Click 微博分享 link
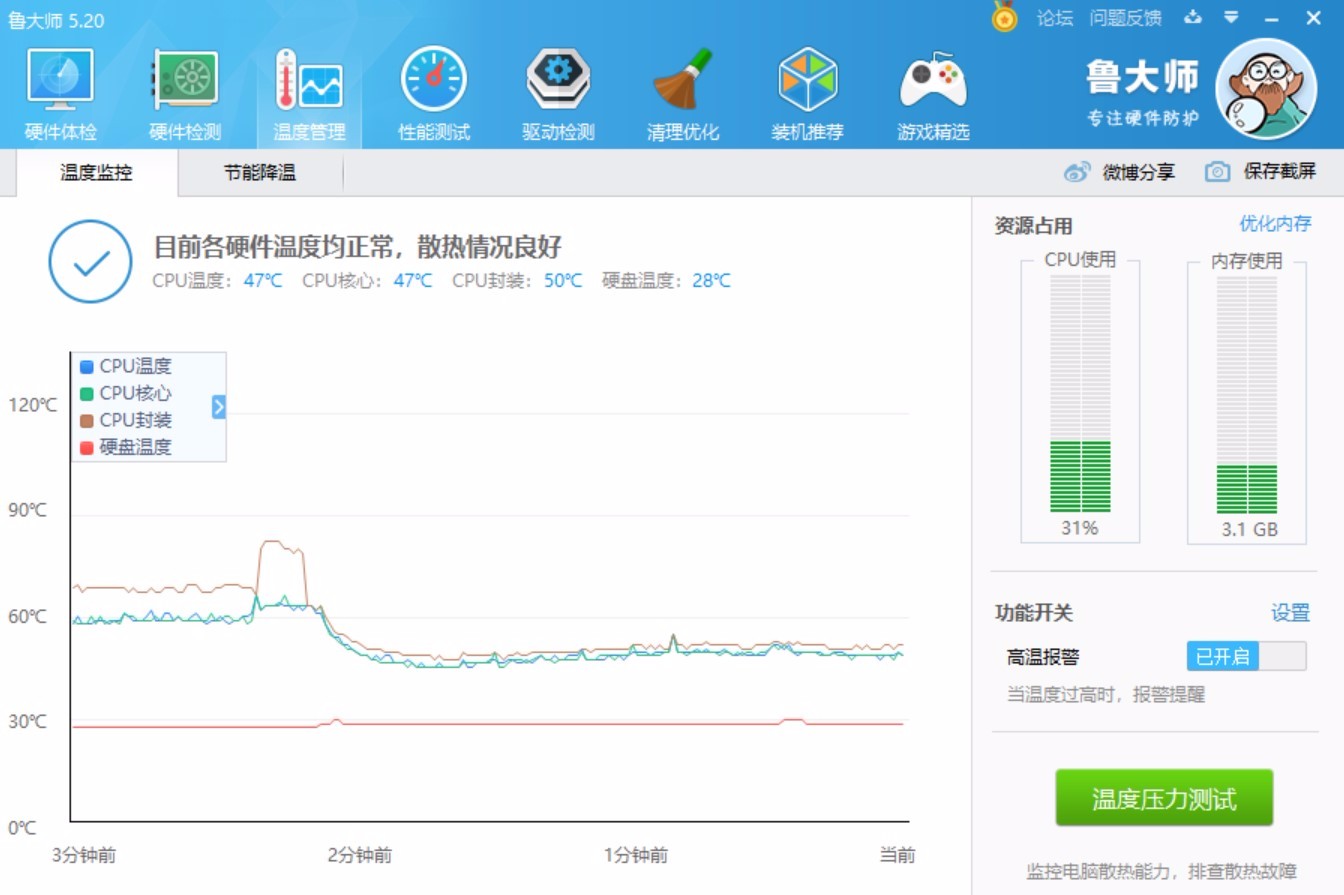Viewport: 1344px width, 895px height. point(1138,172)
